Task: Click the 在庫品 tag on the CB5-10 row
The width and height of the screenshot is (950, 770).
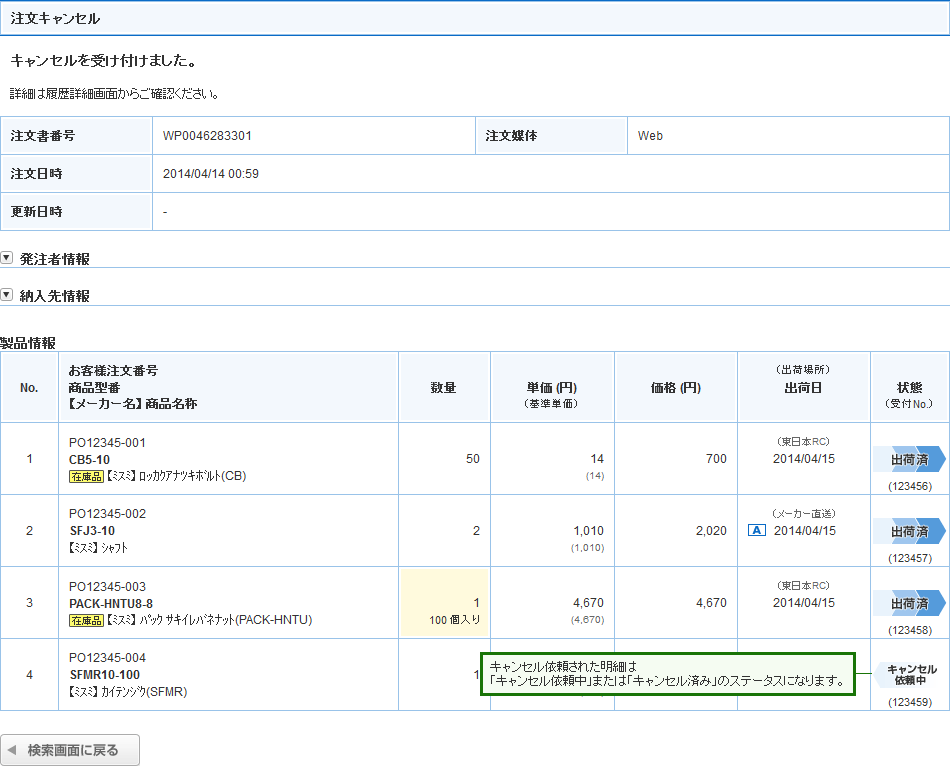Action: [x=86, y=477]
